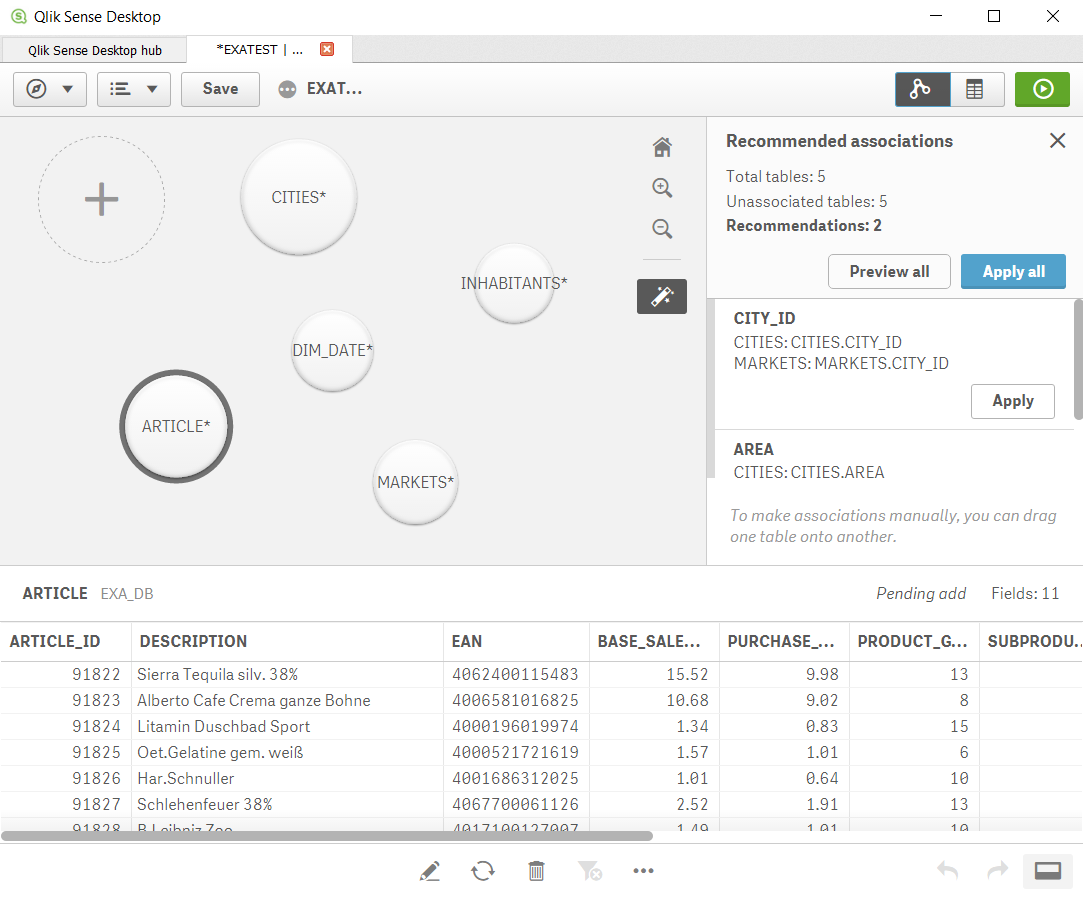This screenshot has width=1083, height=898.
Task: Switch to Tables view
Action: 973,89
